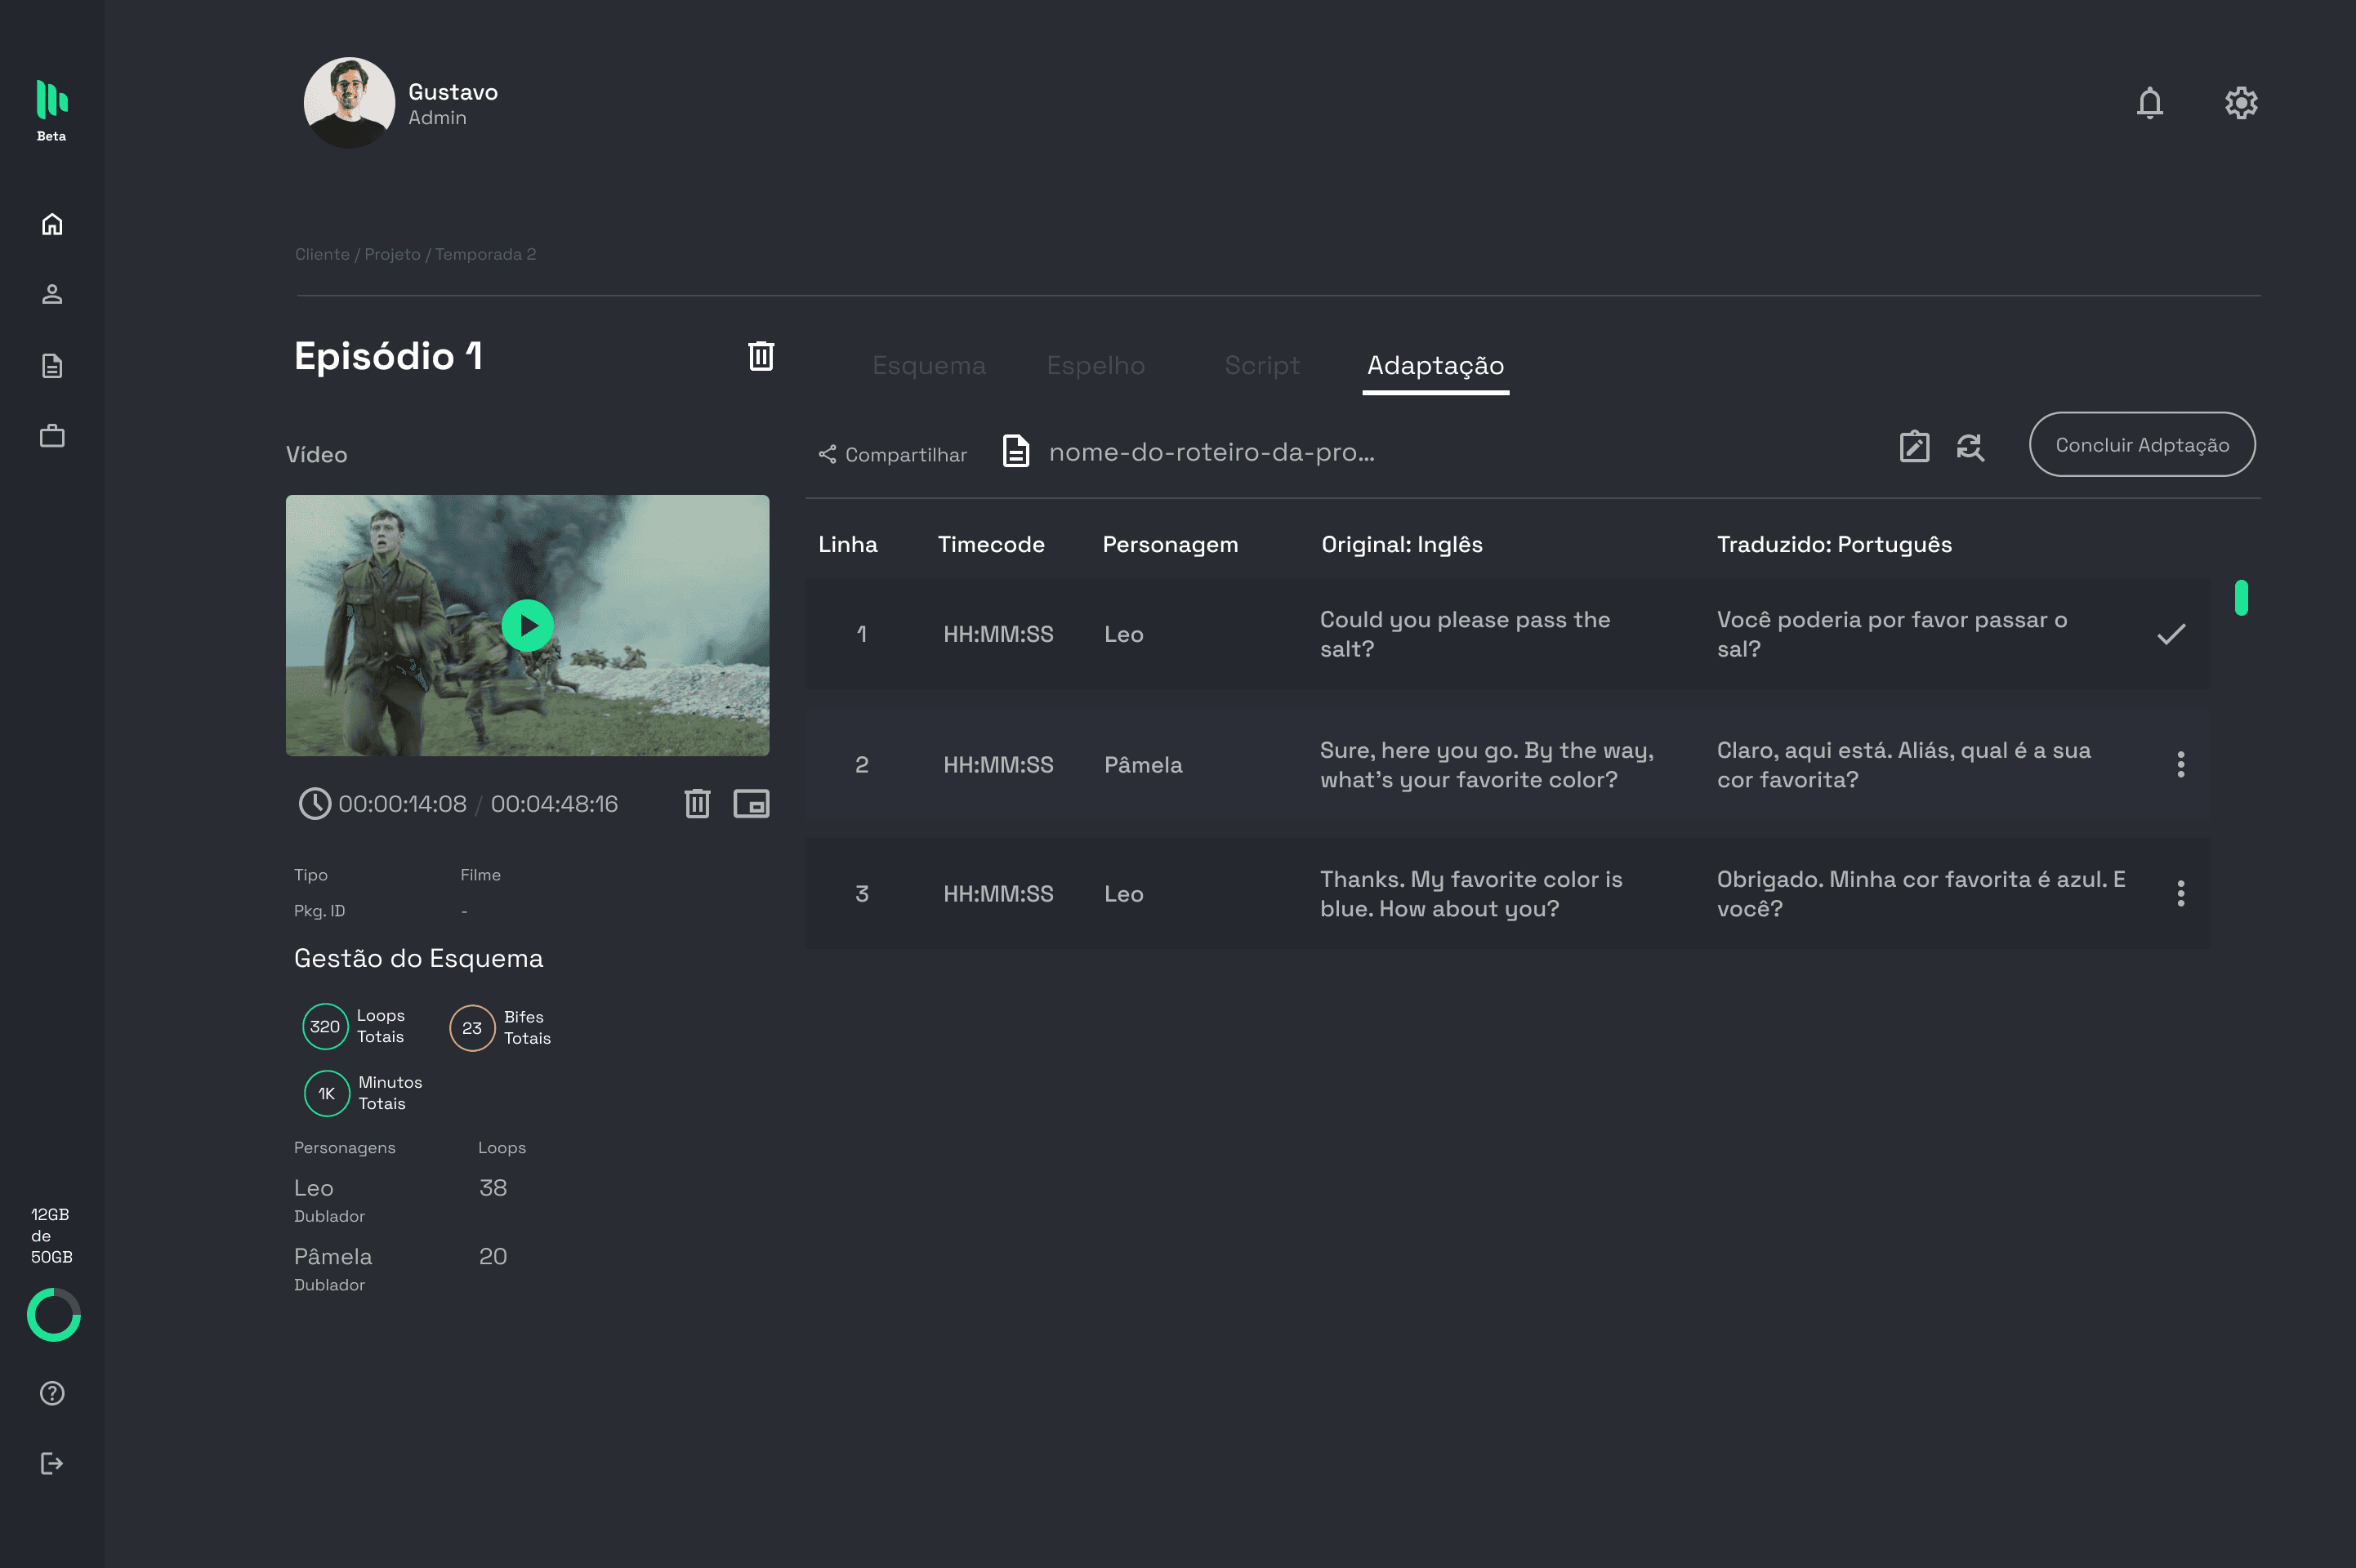Click the notifications bell icon
The height and width of the screenshot is (1568, 2356).
(2149, 103)
